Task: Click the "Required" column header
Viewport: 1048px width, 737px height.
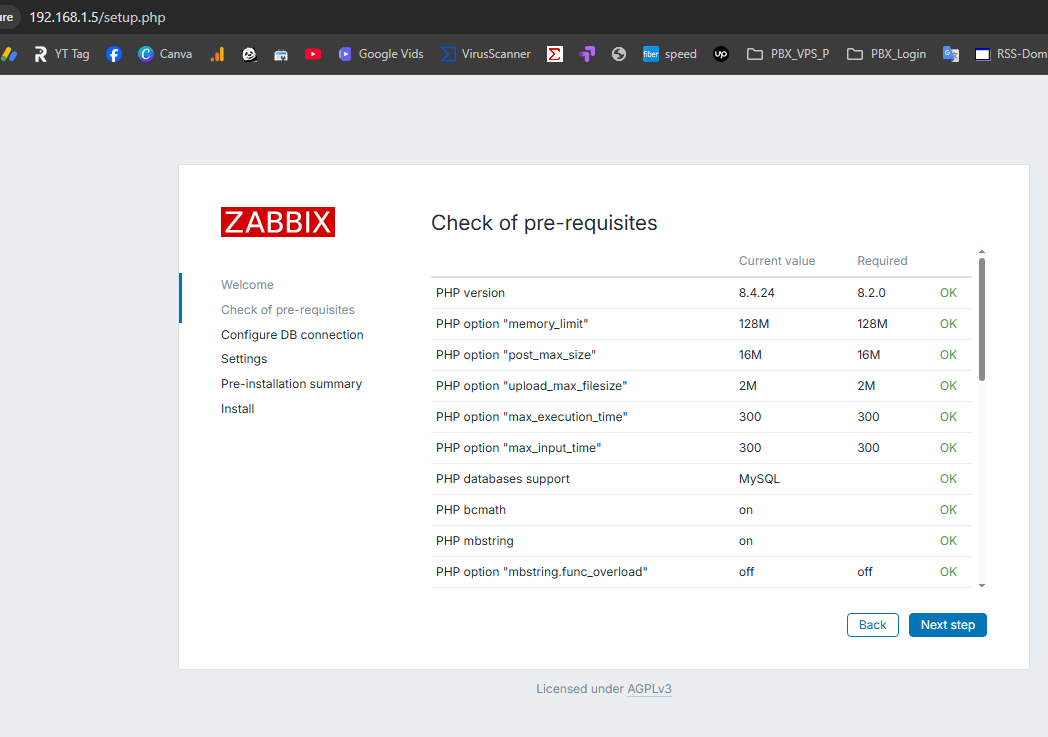Action: tap(882, 261)
